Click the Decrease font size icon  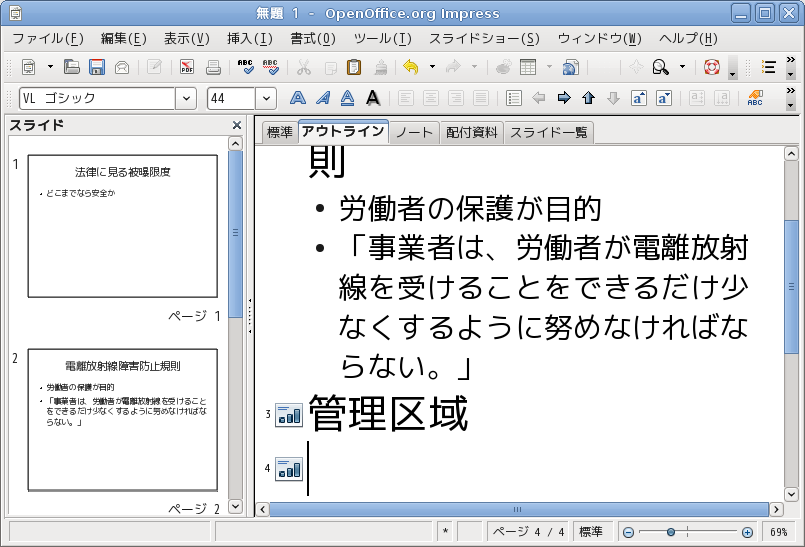click(x=663, y=98)
